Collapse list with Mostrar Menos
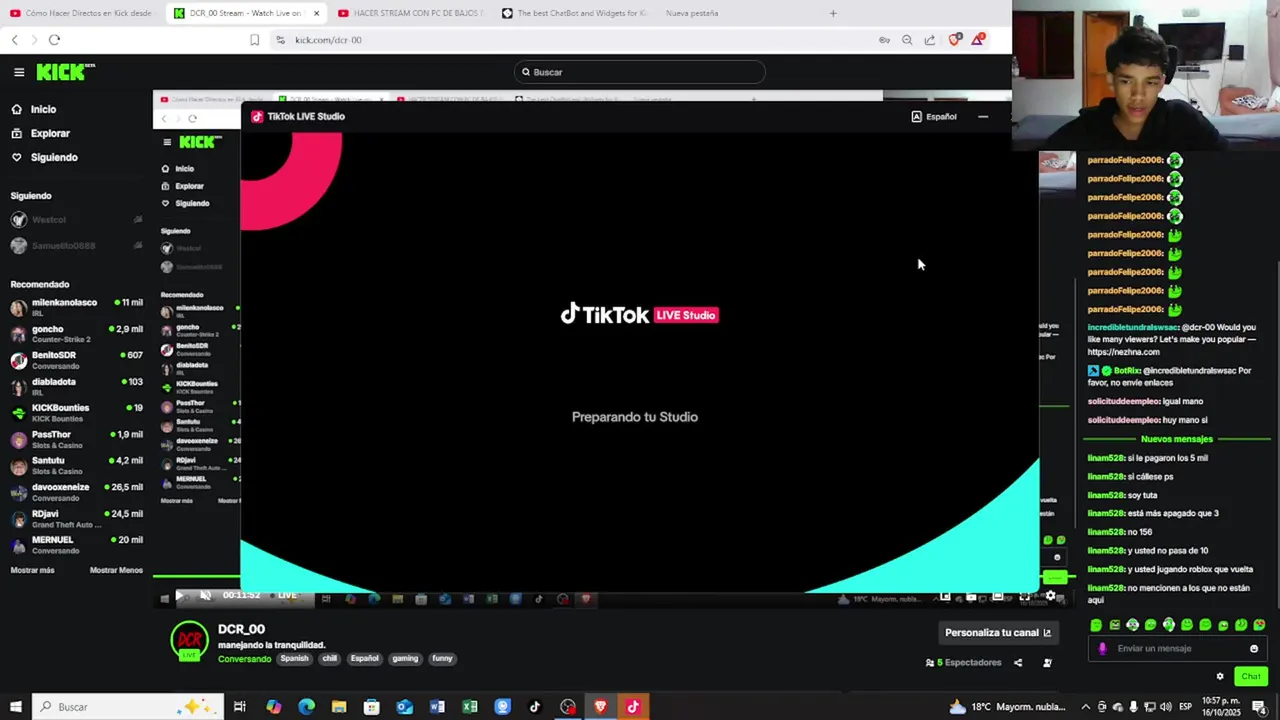The image size is (1280, 720). coord(116,570)
